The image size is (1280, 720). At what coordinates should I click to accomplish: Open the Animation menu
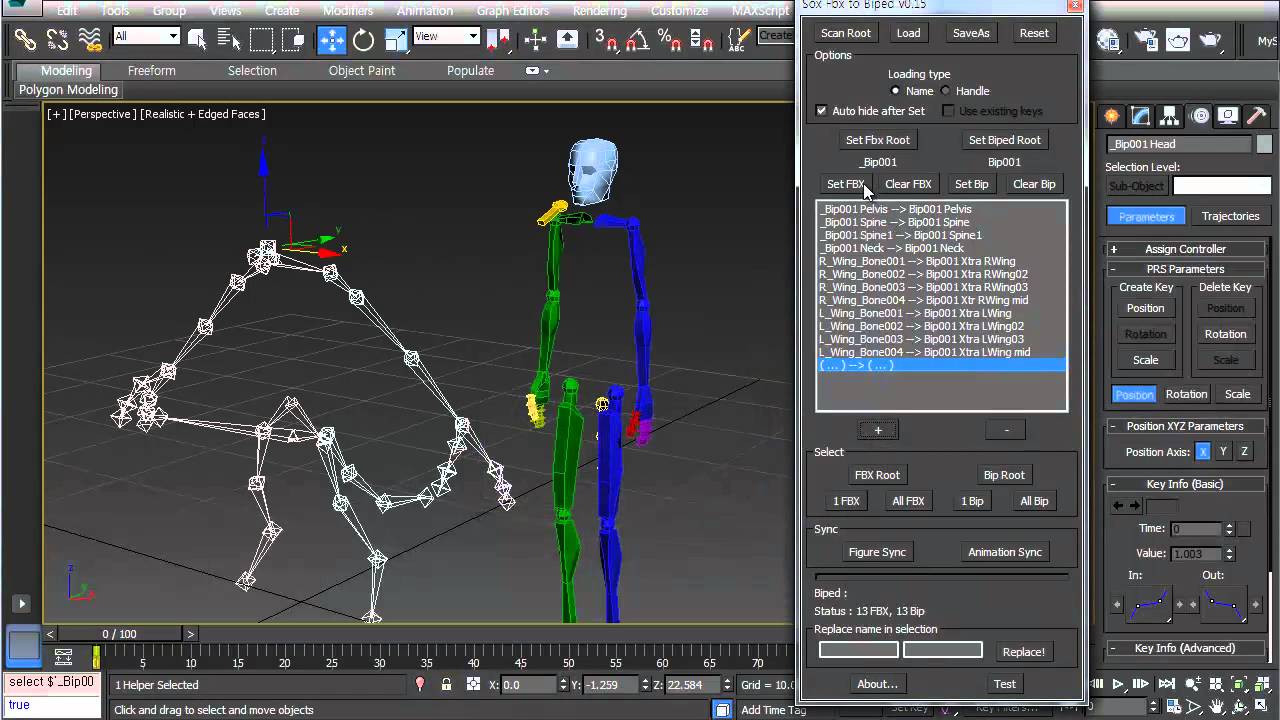pos(425,11)
